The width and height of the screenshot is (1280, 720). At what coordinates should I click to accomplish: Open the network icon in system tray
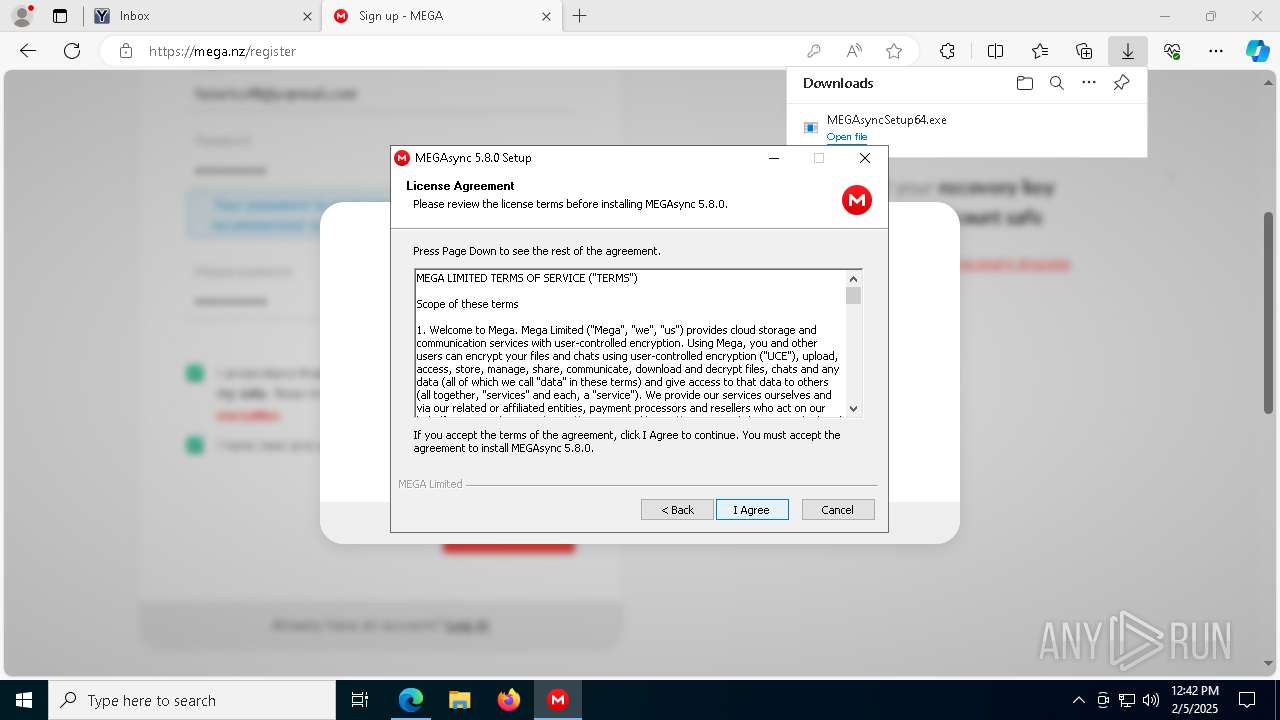(1127, 700)
